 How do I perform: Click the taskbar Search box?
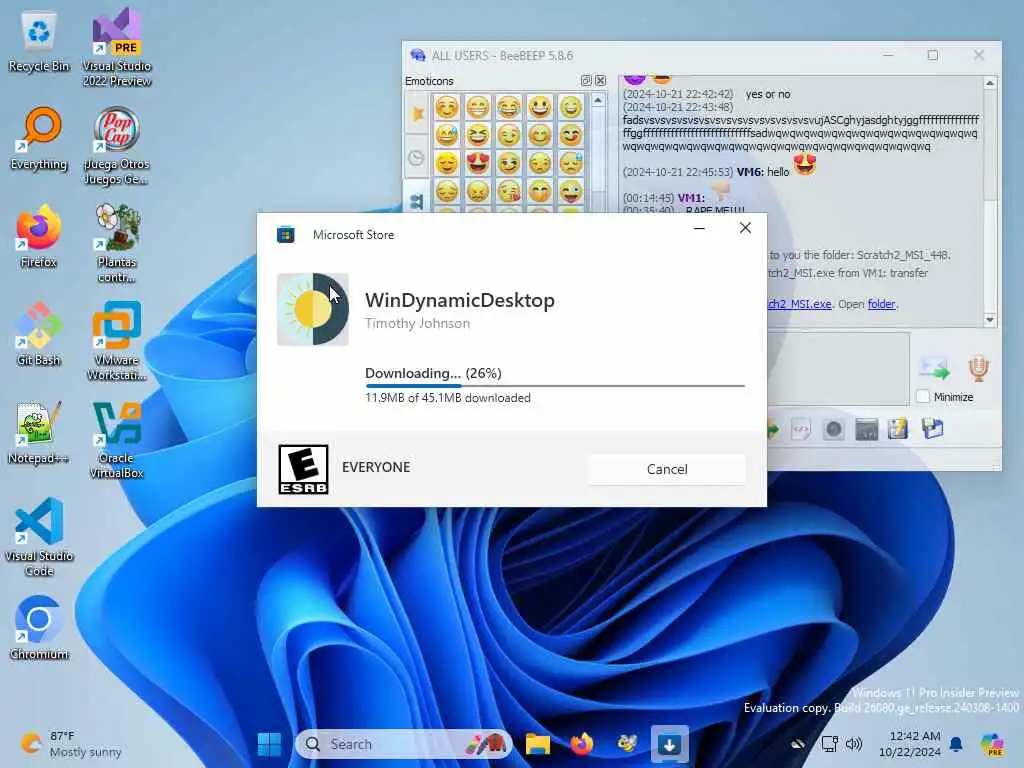[403, 744]
